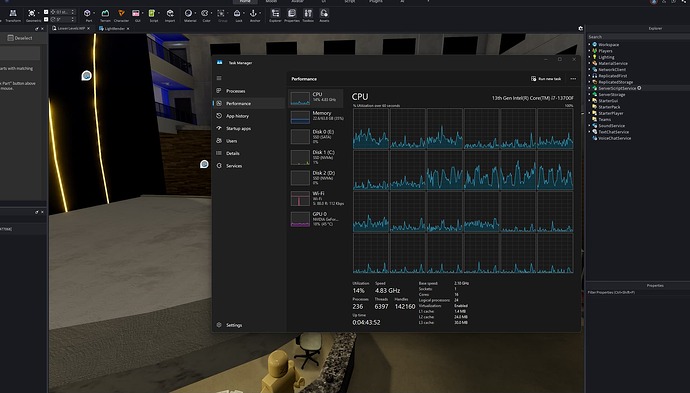The height and width of the screenshot is (393, 690).
Task: Open dropdown arrow next to Geometric
Action: point(39,13)
